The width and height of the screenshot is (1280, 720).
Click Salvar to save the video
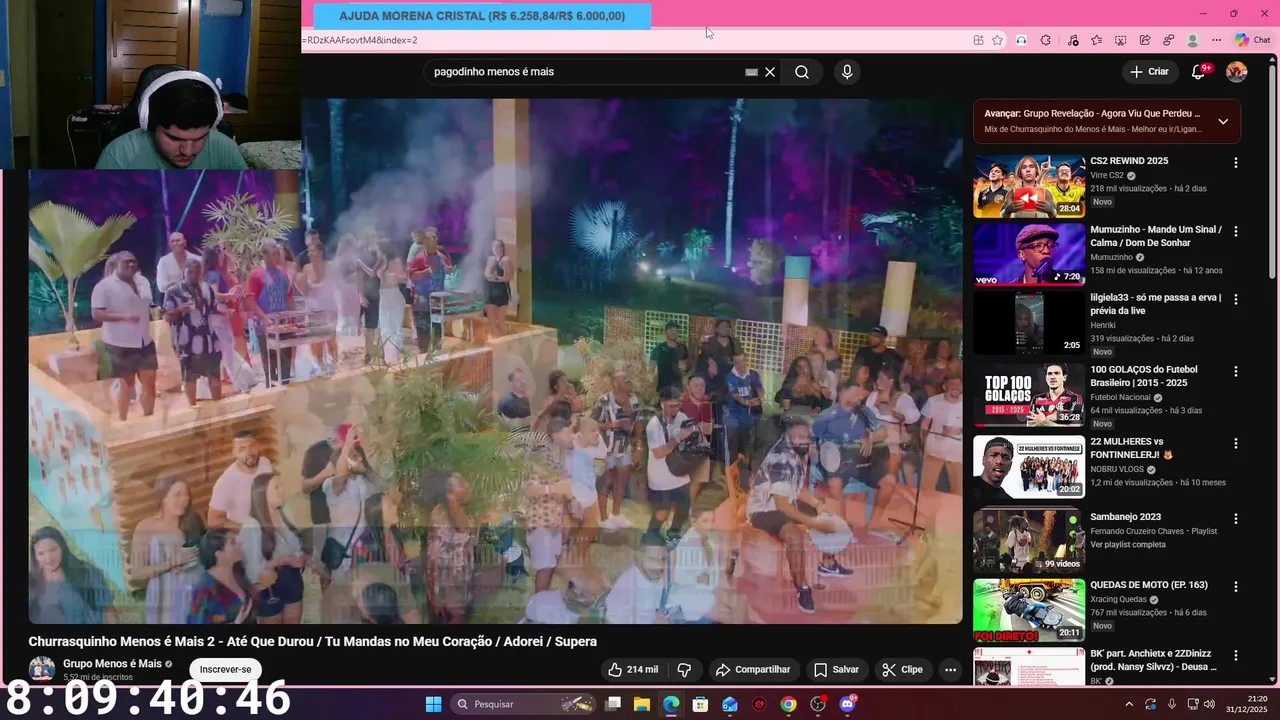tap(836, 670)
